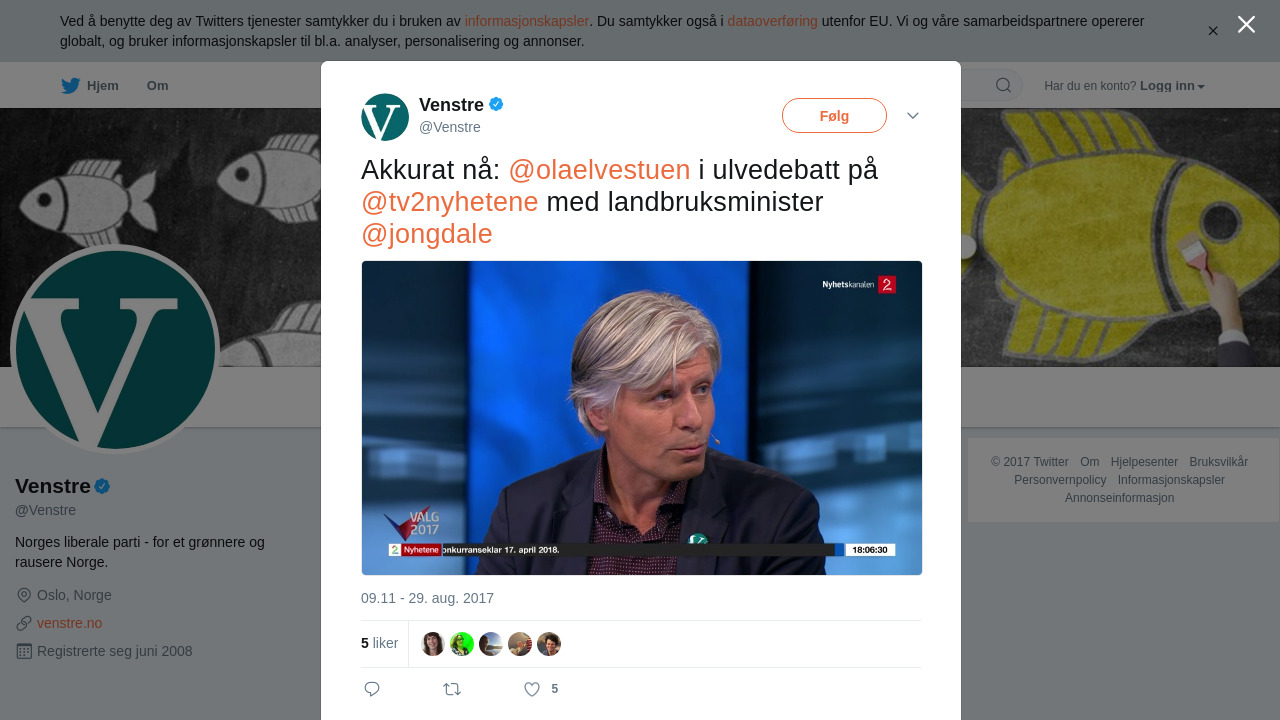The image size is (1280, 720).
Task: Open the tweet's TV debate image
Action: click(642, 418)
